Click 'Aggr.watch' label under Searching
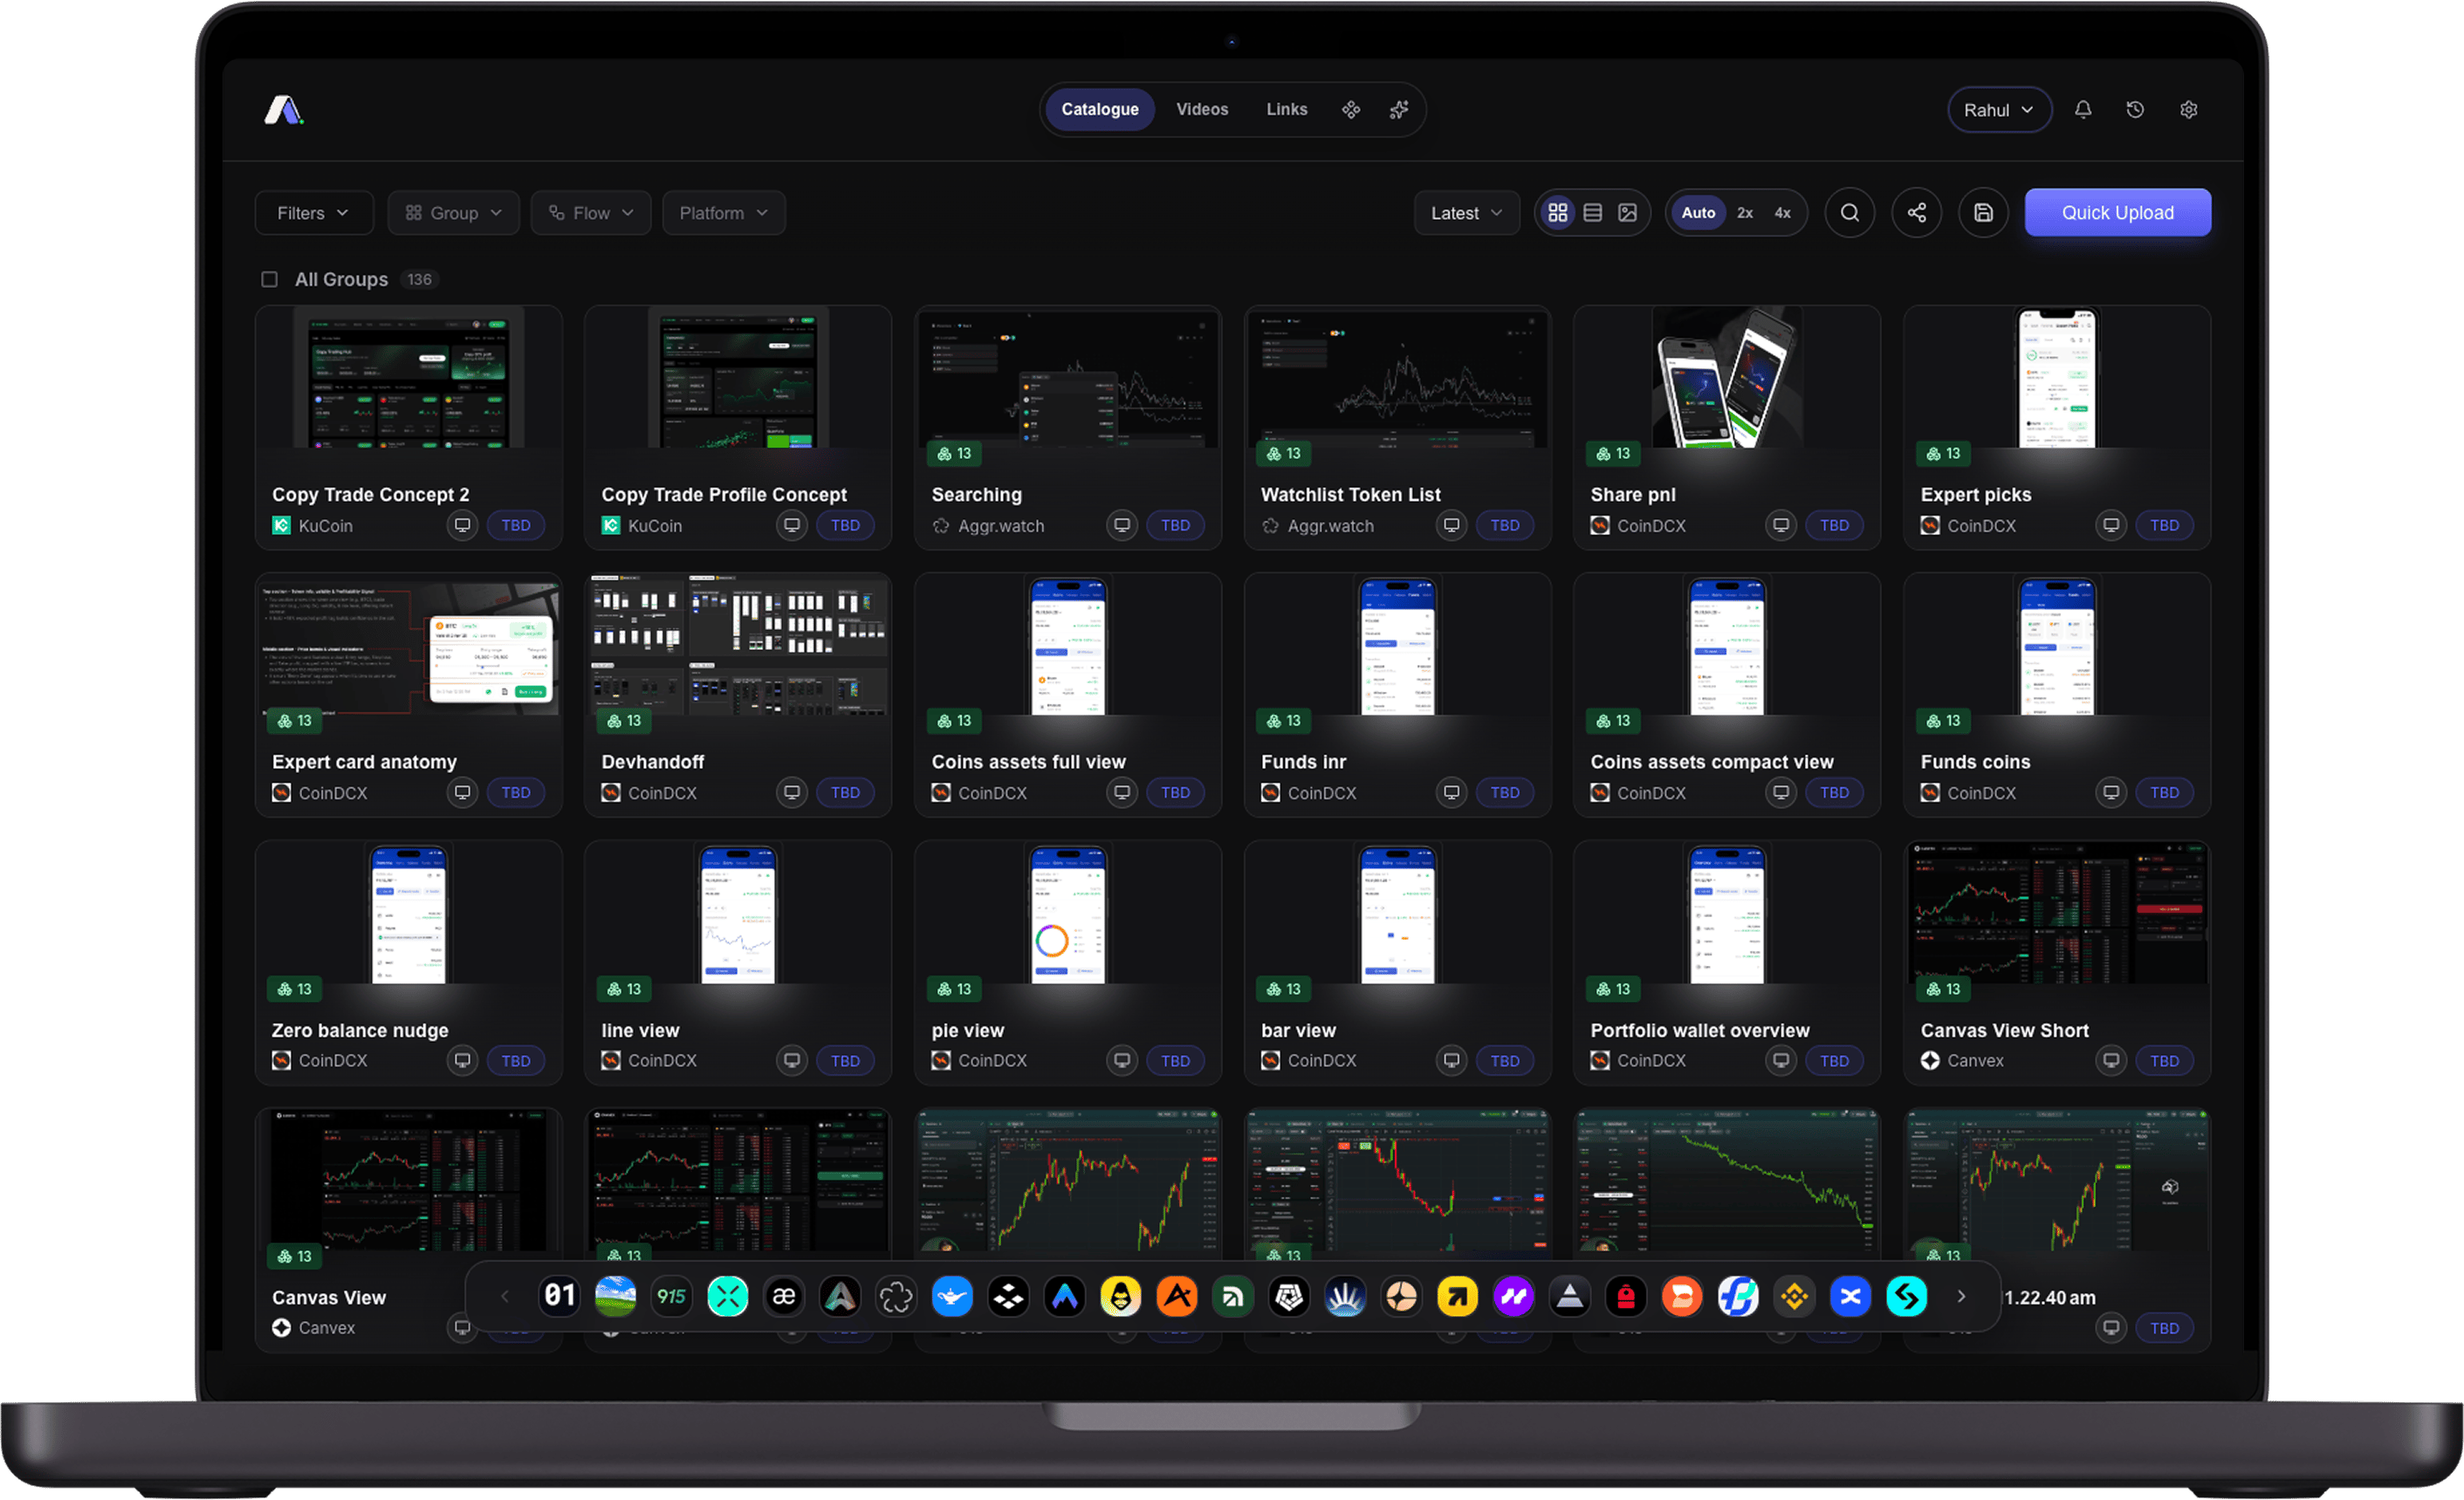The height and width of the screenshot is (1500, 2464). tap(1000, 525)
